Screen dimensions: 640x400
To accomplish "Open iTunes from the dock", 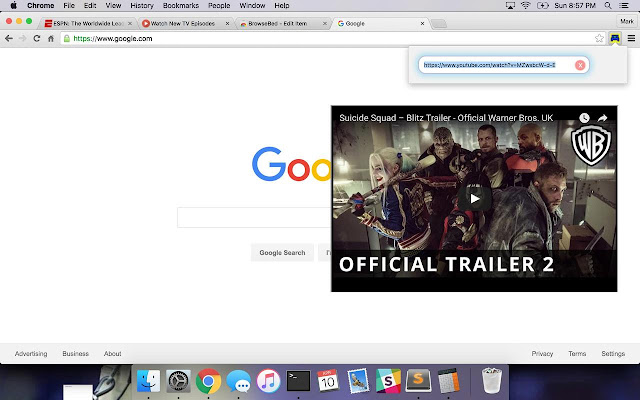I will click(x=268, y=380).
